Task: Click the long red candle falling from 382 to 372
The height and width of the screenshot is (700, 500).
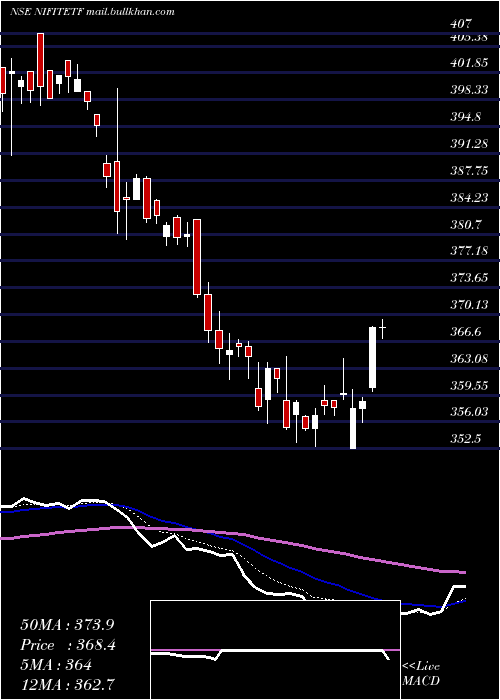Action: [196, 258]
